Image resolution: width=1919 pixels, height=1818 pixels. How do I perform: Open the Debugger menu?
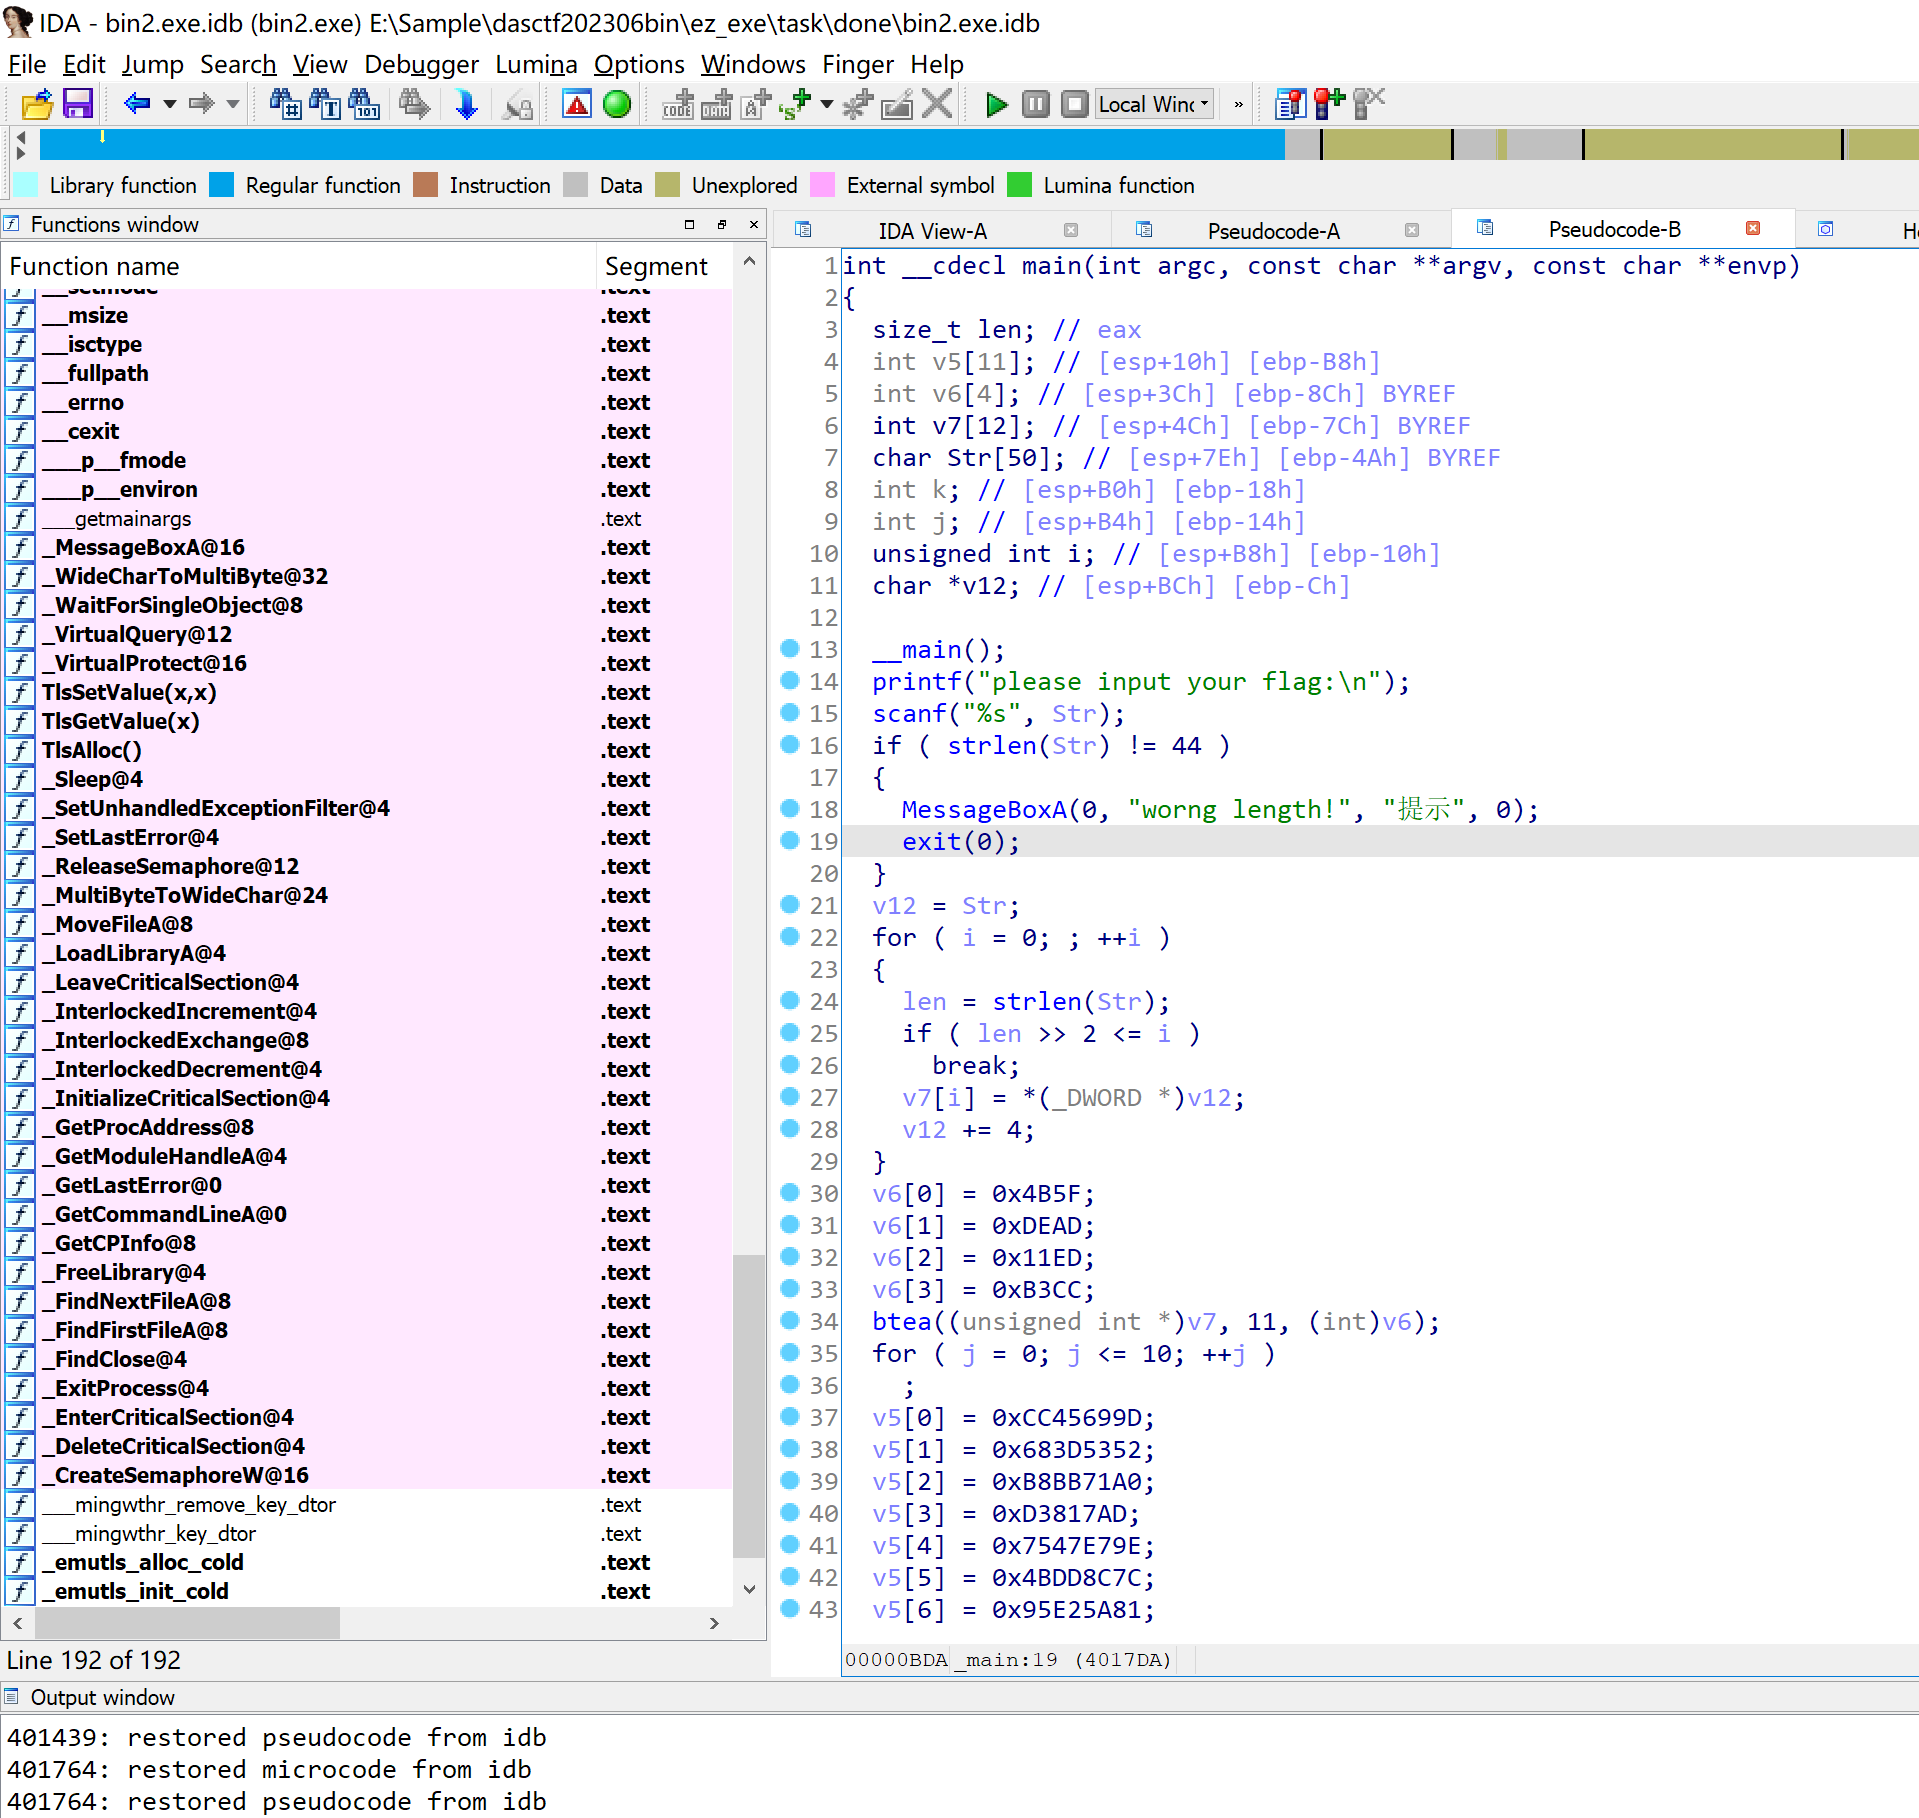coord(421,65)
